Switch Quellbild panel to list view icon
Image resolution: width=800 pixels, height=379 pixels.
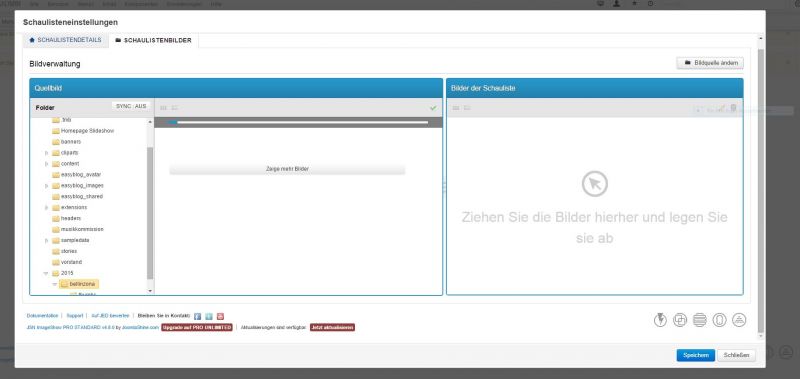174,108
